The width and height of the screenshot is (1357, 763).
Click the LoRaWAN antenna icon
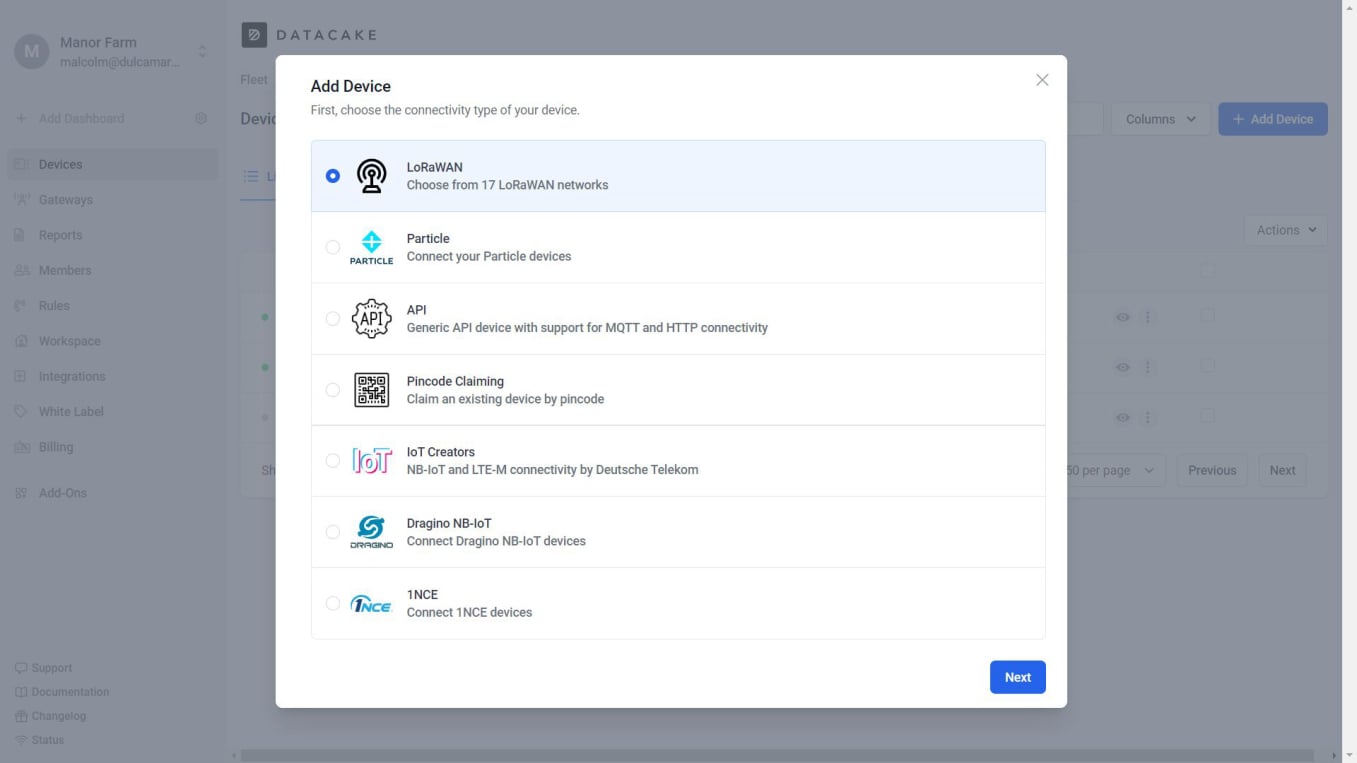(x=371, y=176)
